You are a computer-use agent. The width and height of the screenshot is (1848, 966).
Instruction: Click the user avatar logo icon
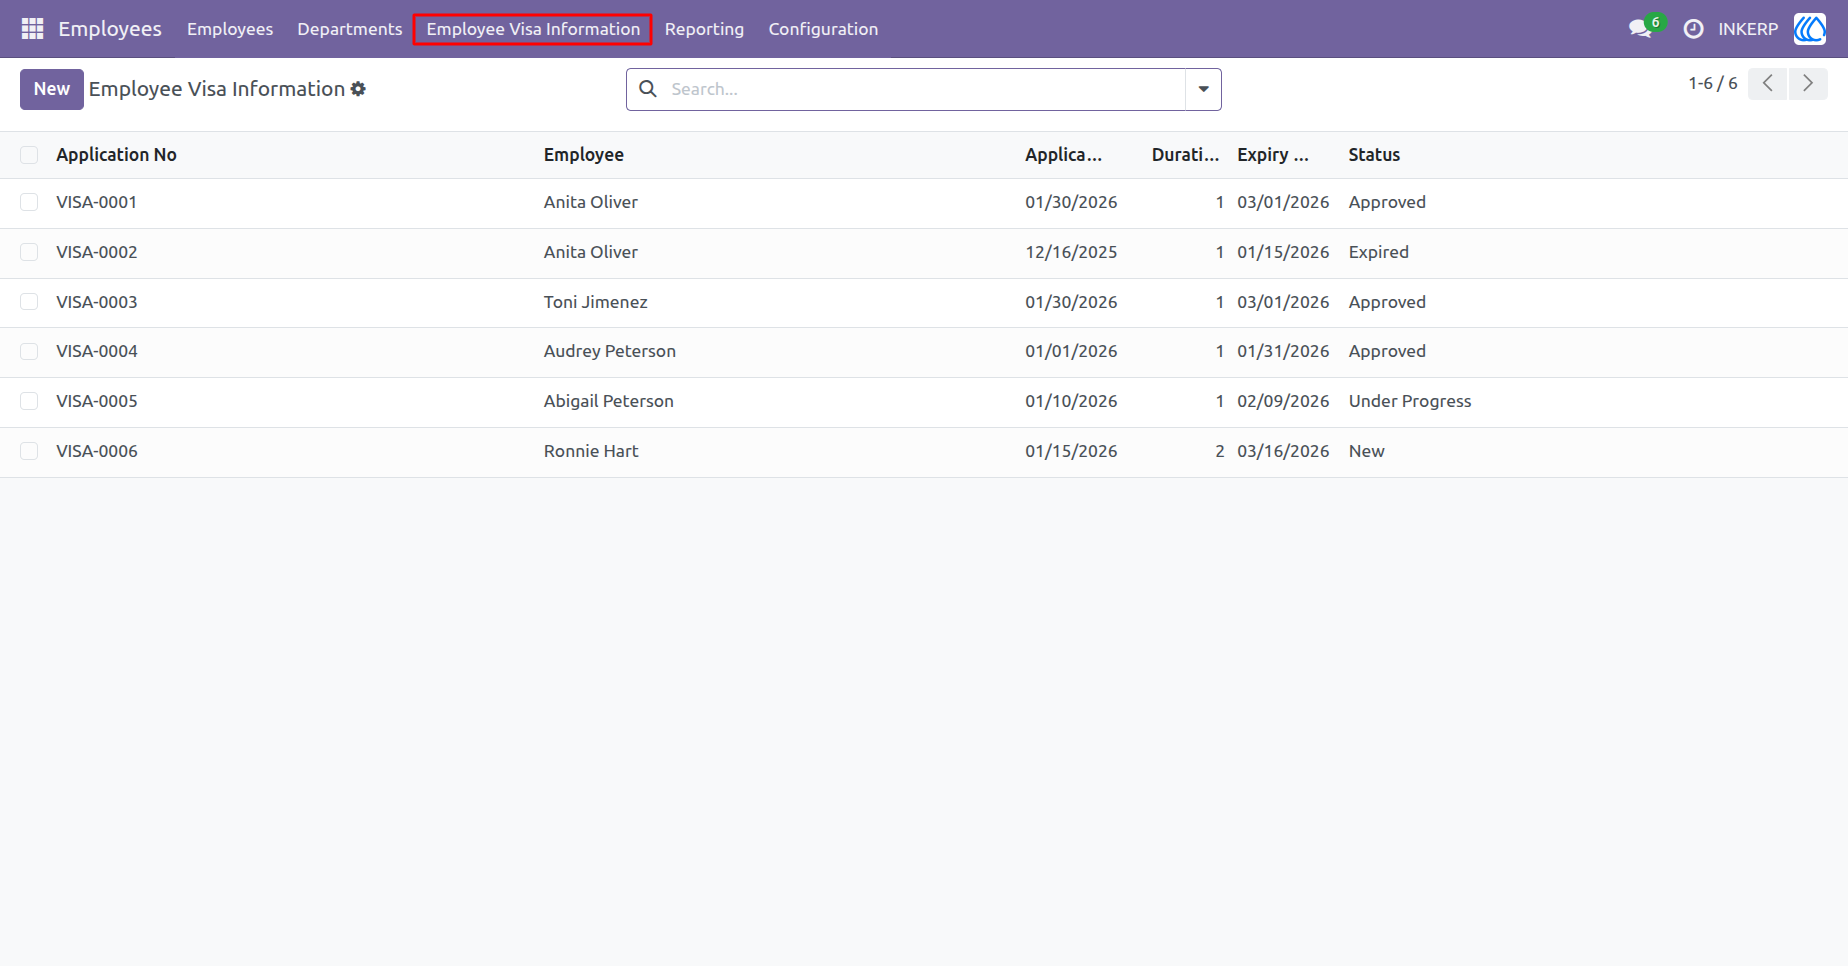coord(1810,29)
